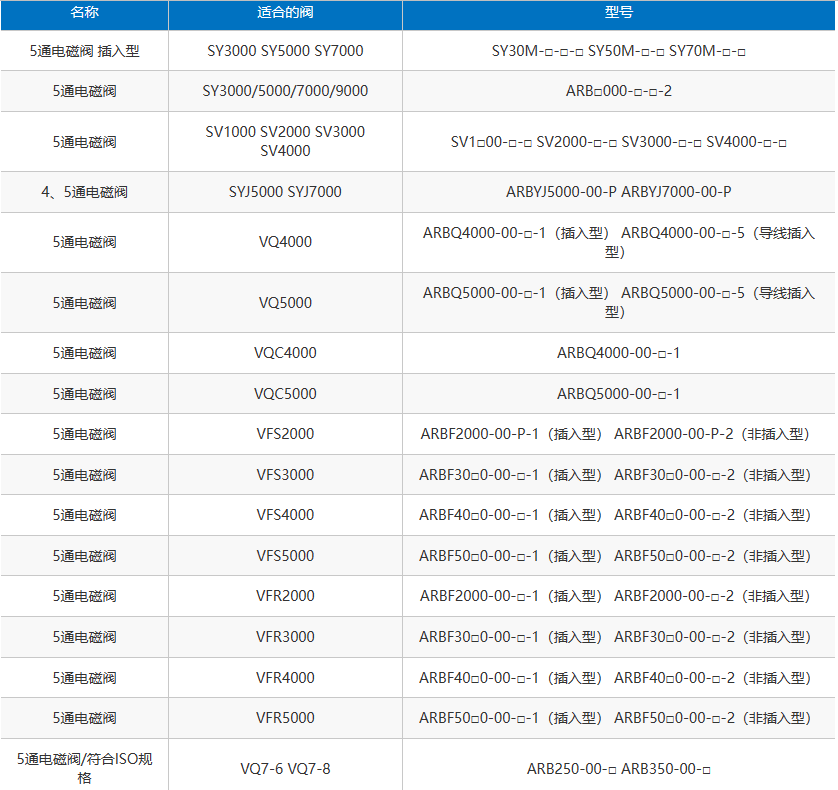Select the model cell 'ARB□000-□-□-2'

tap(618, 91)
